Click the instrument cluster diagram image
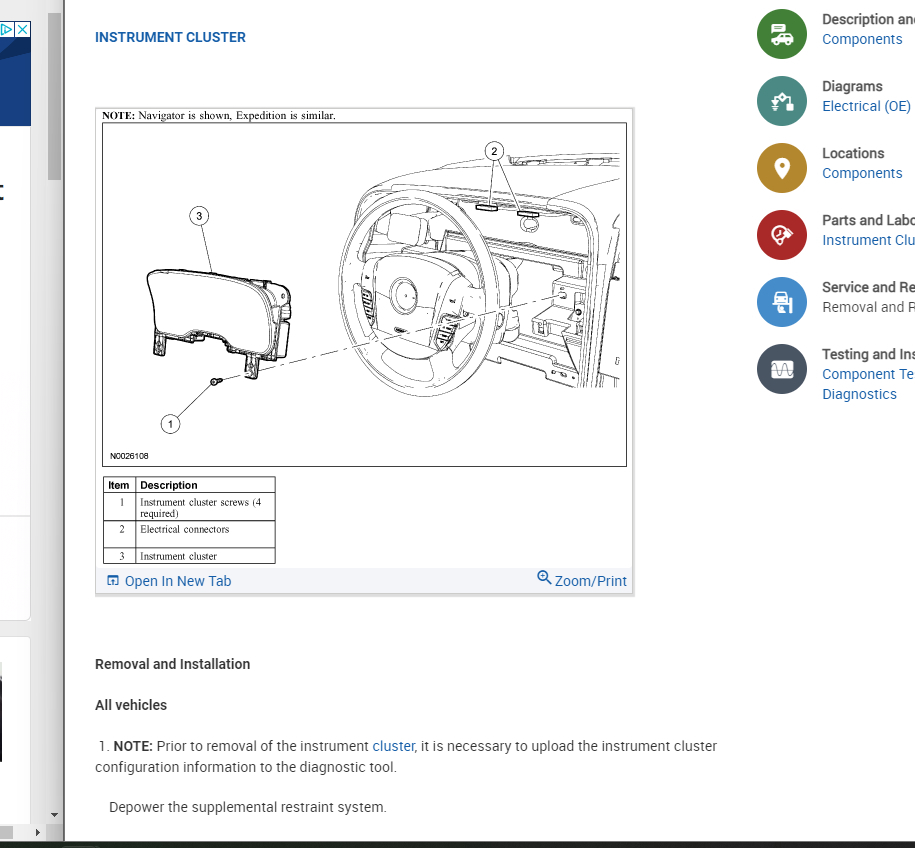The width and height of the screenshot is (915, 848). tap(364, 294)
